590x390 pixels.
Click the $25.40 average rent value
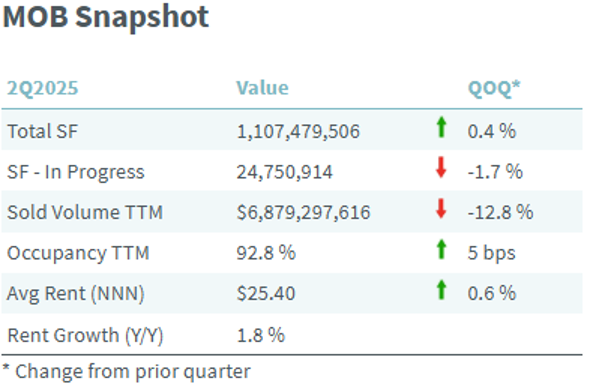pos(266,294)
